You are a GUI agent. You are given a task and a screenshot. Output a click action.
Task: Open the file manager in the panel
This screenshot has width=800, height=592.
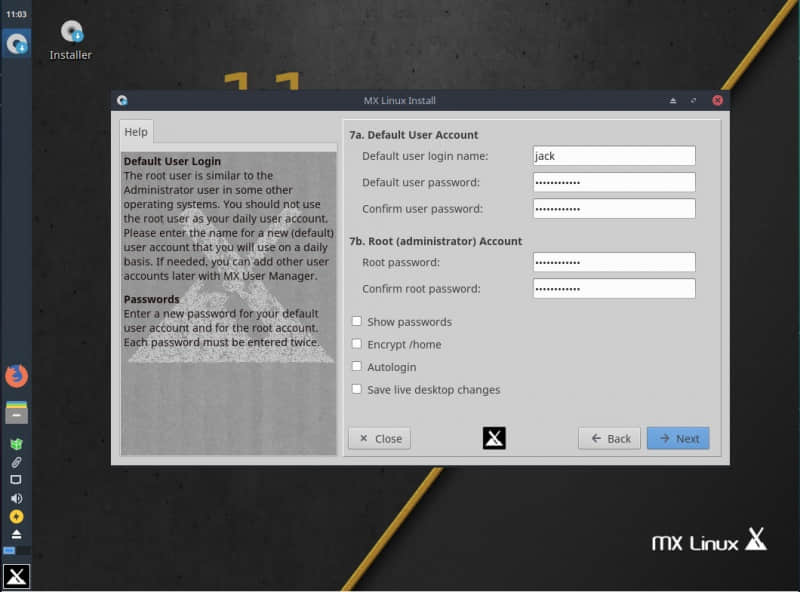[16, 412]
